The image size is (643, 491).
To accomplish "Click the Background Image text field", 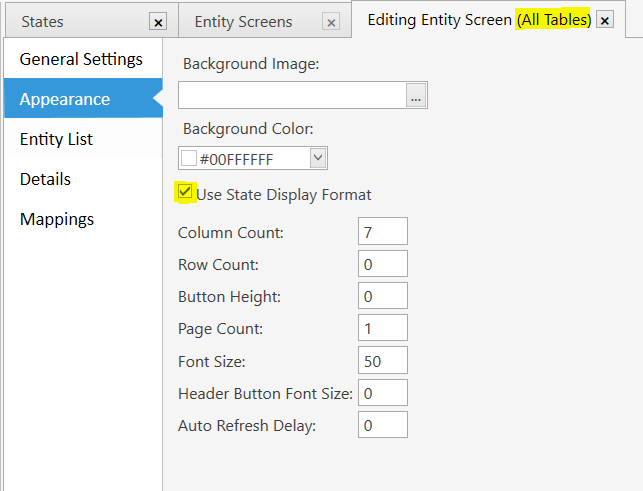I will [x=292, y=95].
